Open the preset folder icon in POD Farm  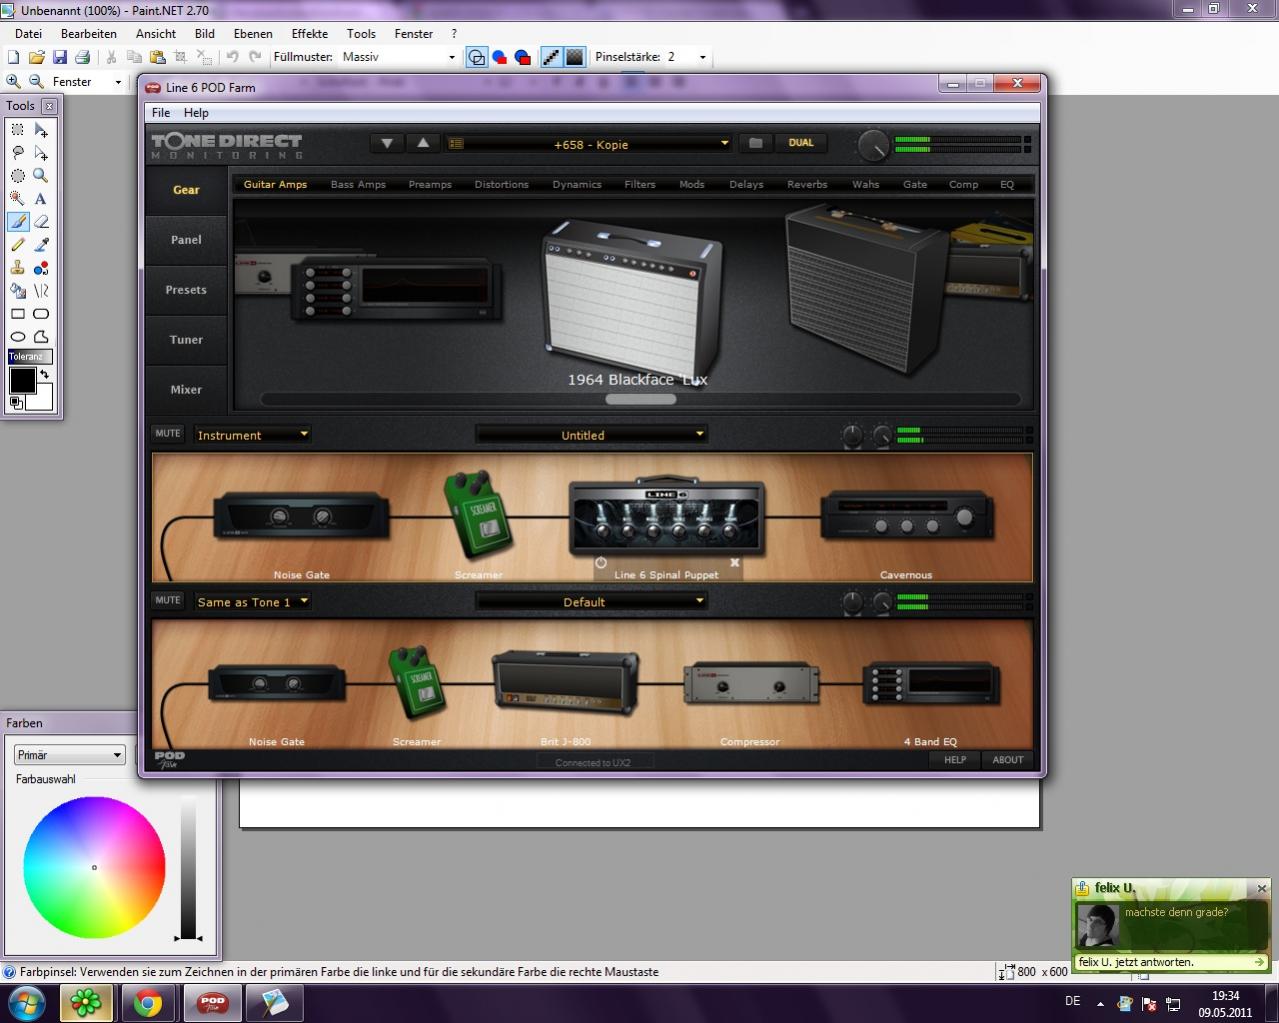(756, 143)
